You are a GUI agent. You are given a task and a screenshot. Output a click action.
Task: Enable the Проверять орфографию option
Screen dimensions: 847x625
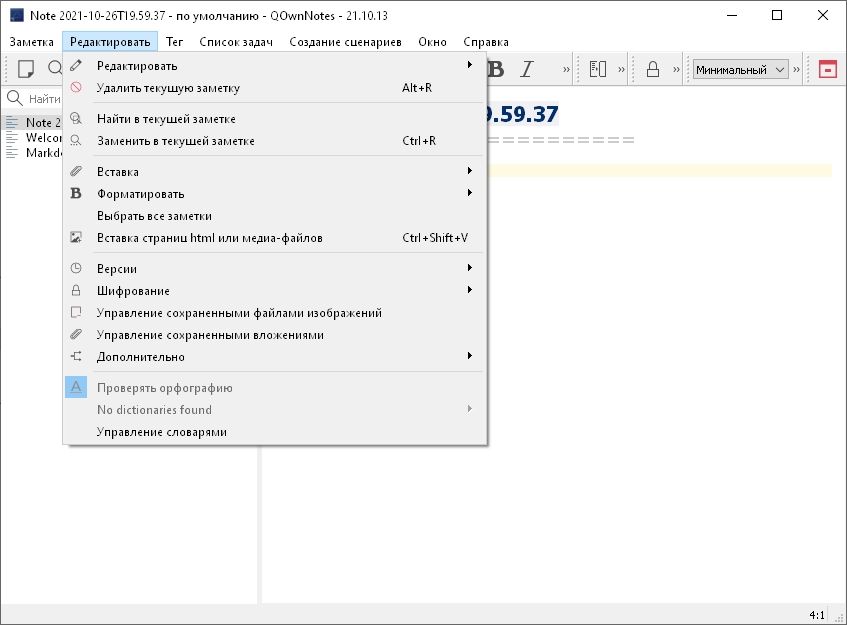click(x=160, y=387)
